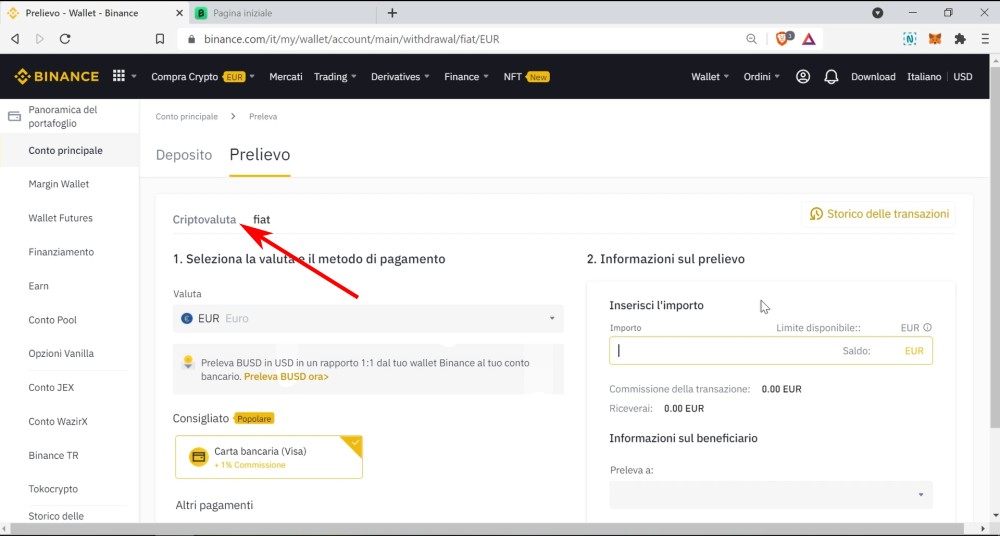Open Conto JEX in sidebar
1000x536 pixels.
51,387
